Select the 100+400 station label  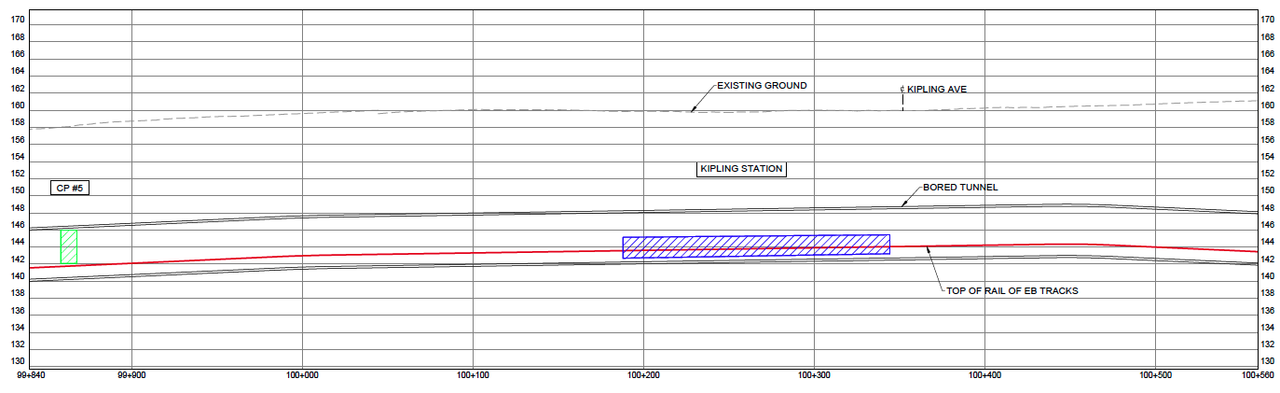(x=985, y=376)
